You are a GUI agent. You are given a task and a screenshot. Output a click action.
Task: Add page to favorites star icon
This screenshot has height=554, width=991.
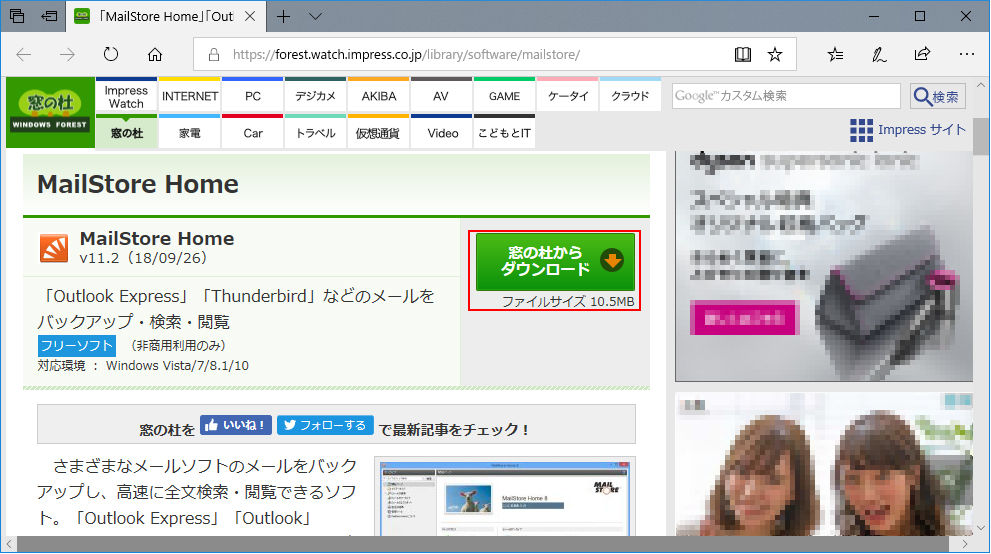pos(775,55)
